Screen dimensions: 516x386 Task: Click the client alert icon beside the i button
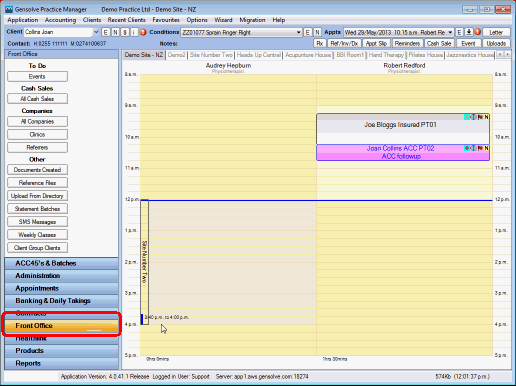click(x=143, y=32)
